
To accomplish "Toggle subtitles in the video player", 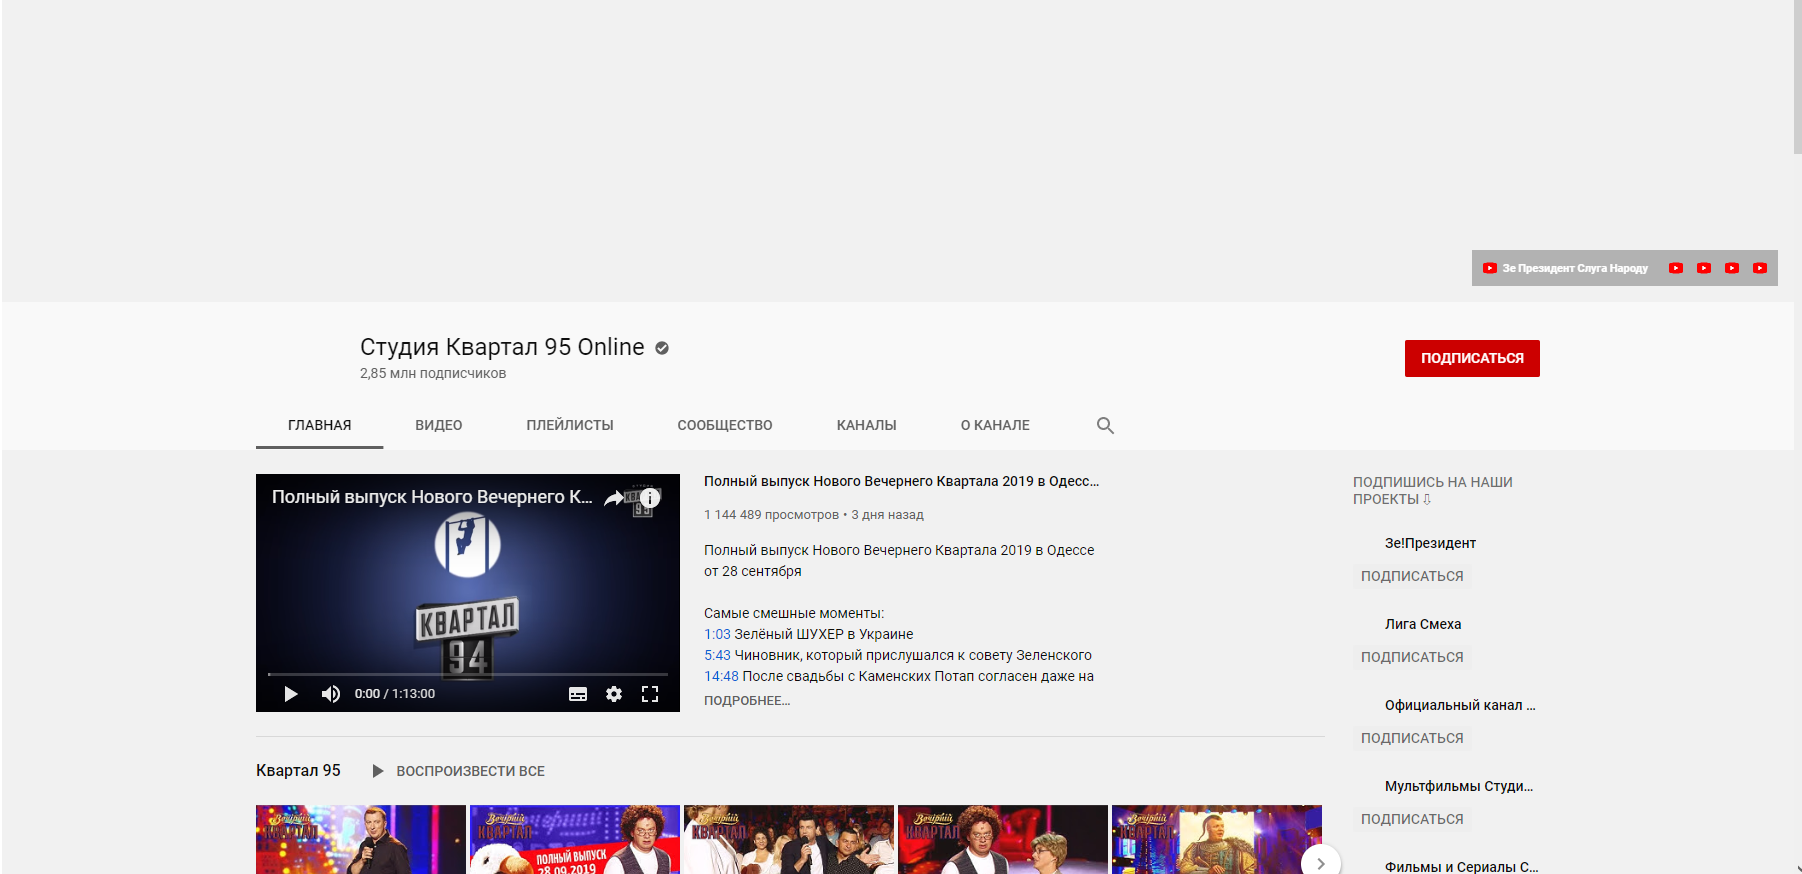I will 578,694.
